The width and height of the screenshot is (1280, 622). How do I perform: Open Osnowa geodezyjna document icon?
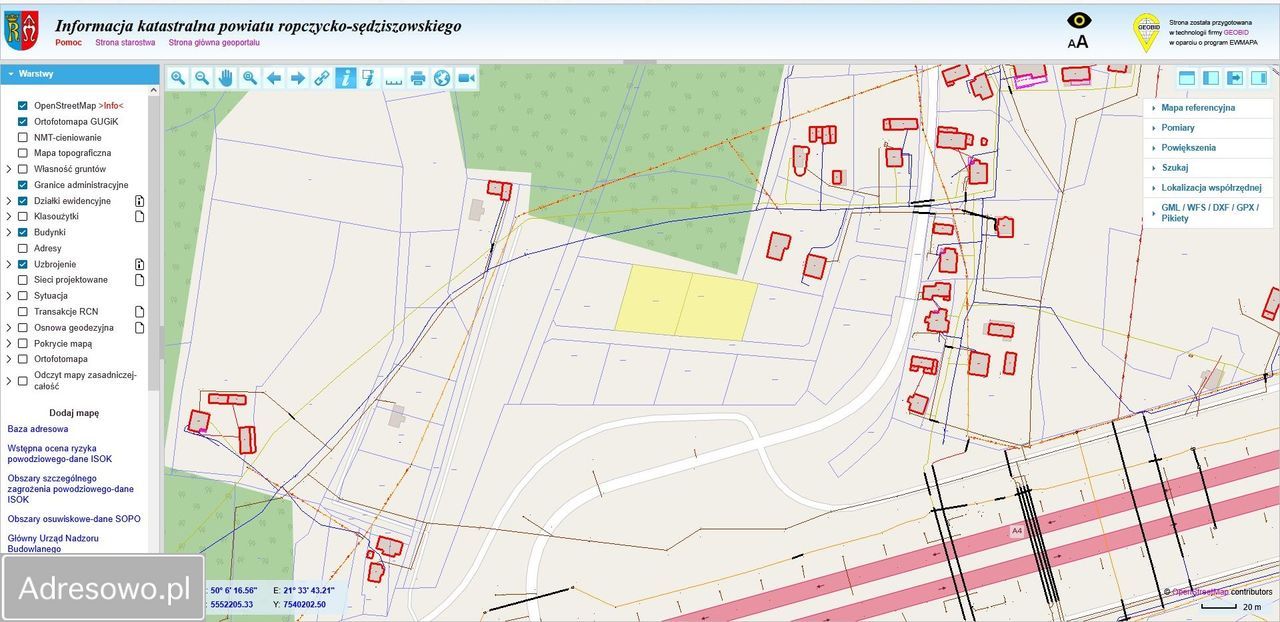(x=140, y=327)
